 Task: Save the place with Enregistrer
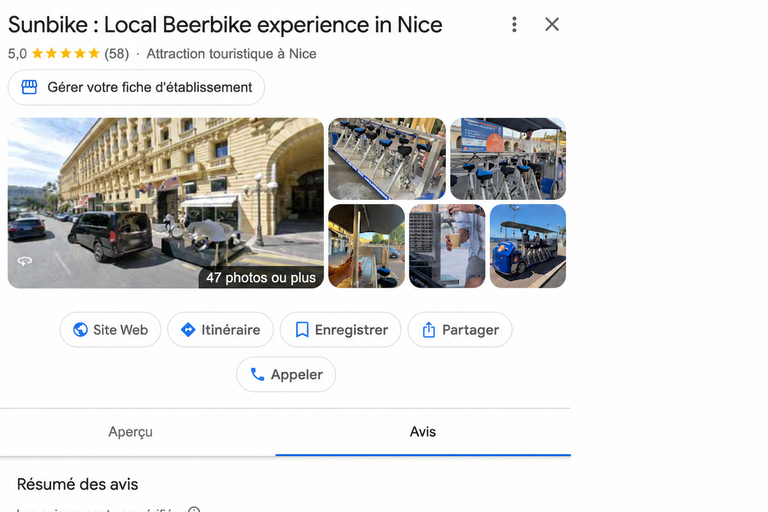pos(340,330)
